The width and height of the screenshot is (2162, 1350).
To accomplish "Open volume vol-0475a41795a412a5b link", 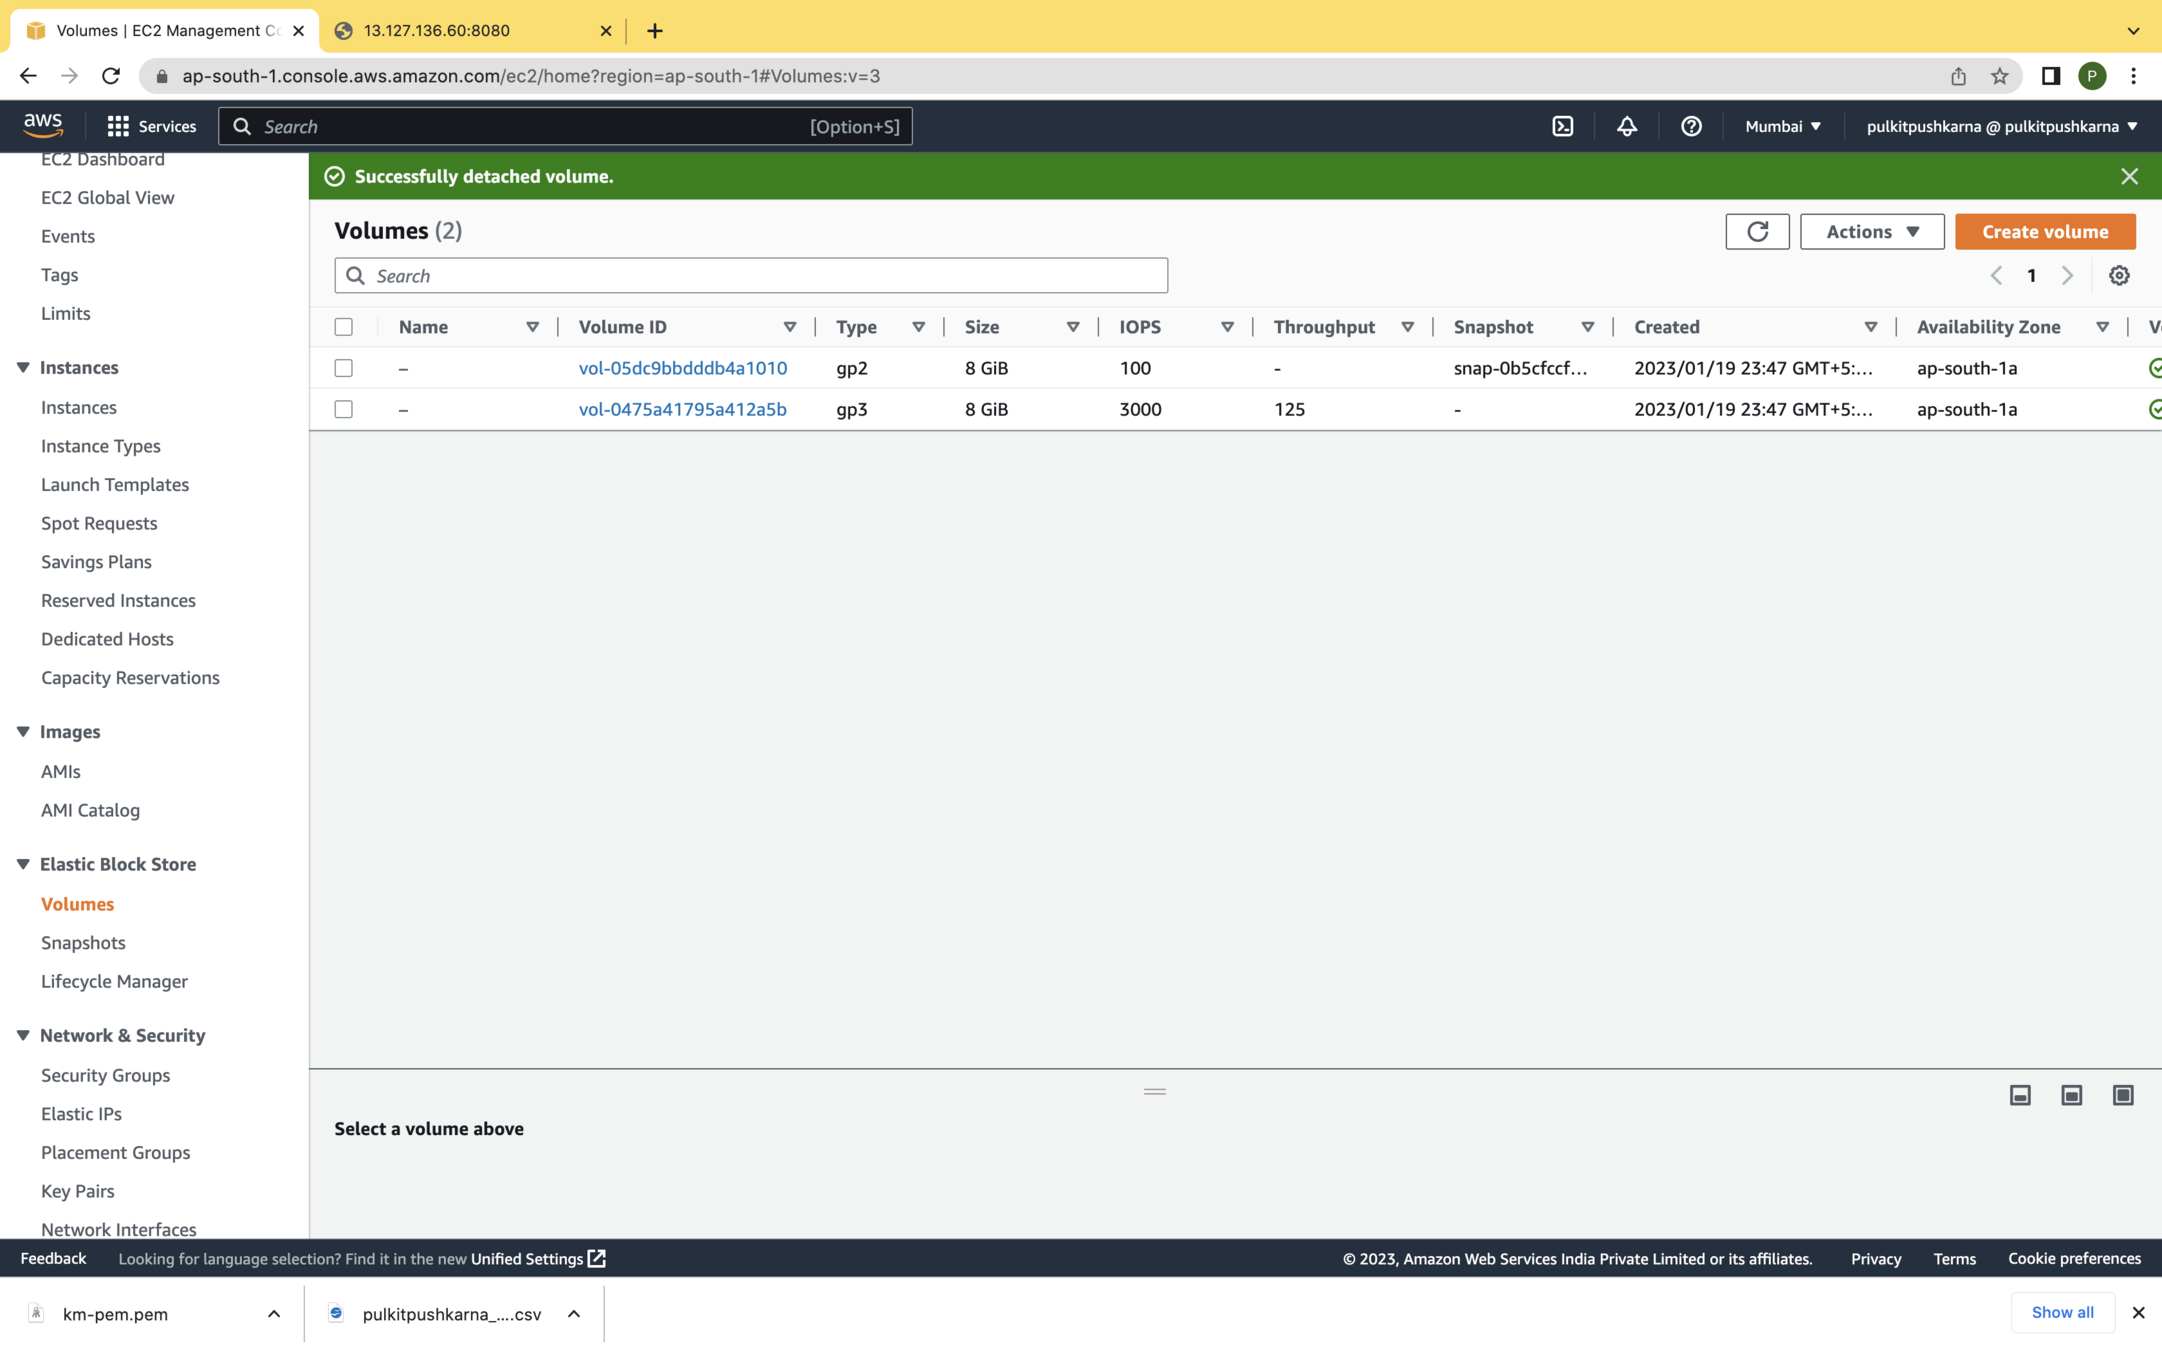I will point(682,409).
